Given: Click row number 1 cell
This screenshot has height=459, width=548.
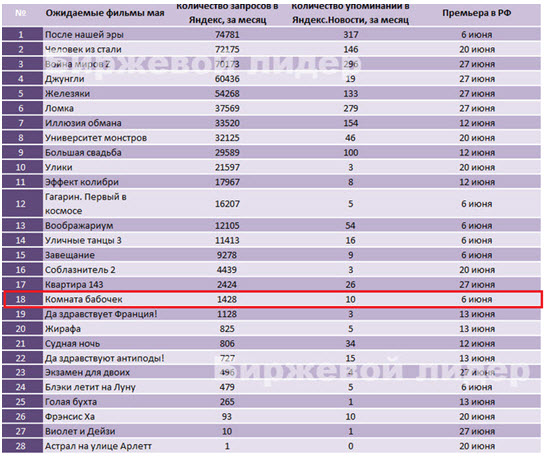Looking at the screenshot, I should point(21,35).
